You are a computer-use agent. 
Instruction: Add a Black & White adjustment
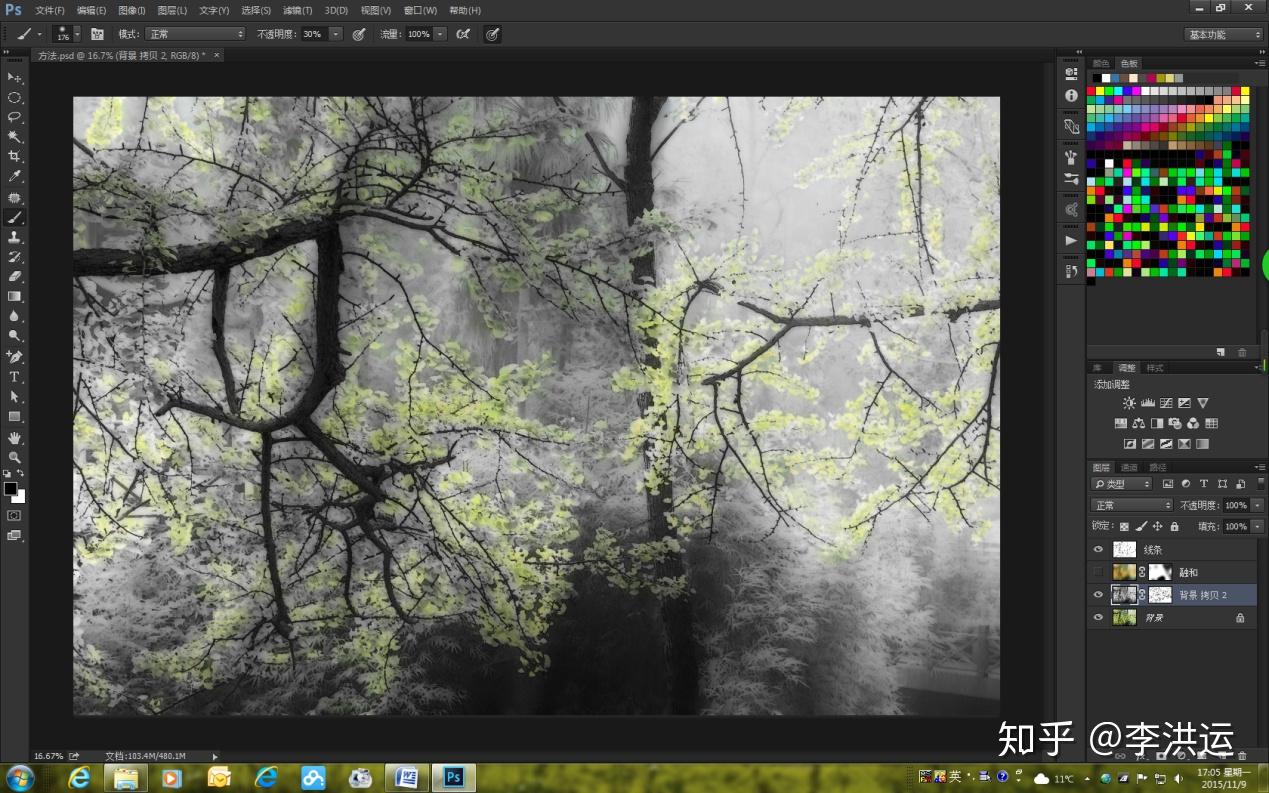pos(1157,424)
